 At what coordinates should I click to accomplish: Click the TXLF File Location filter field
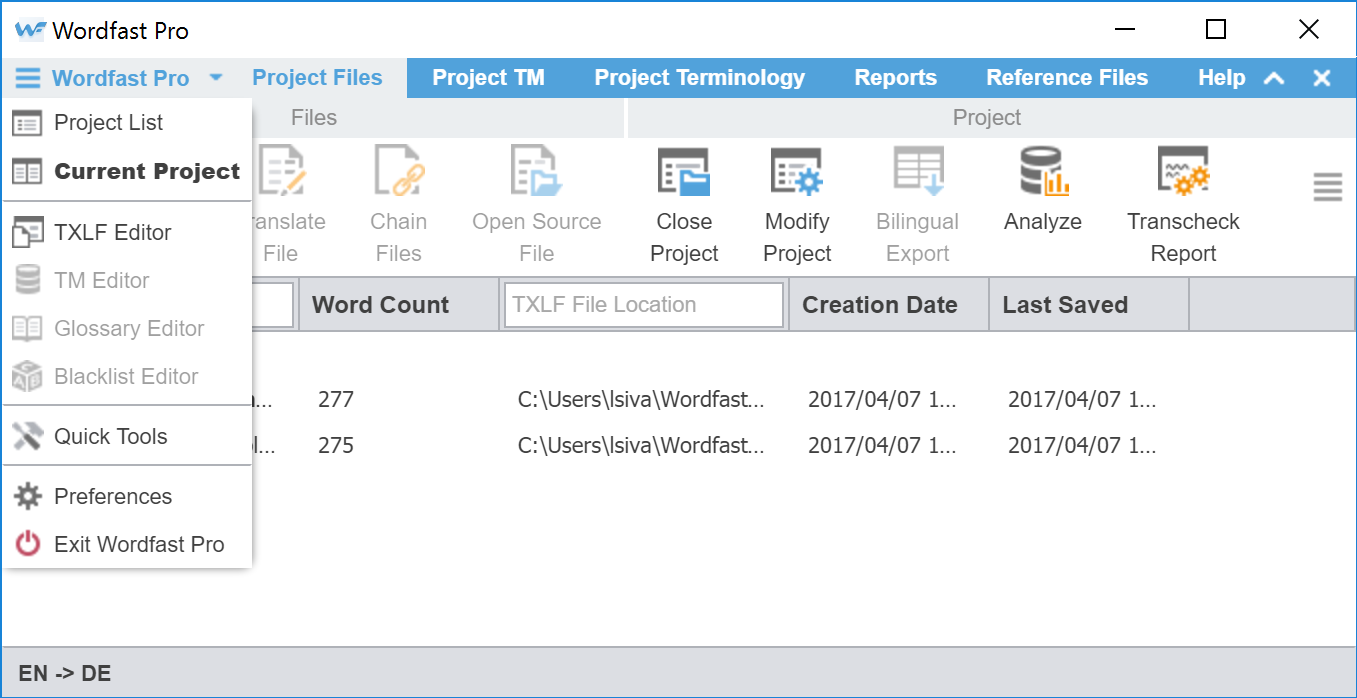pos(643,305)
